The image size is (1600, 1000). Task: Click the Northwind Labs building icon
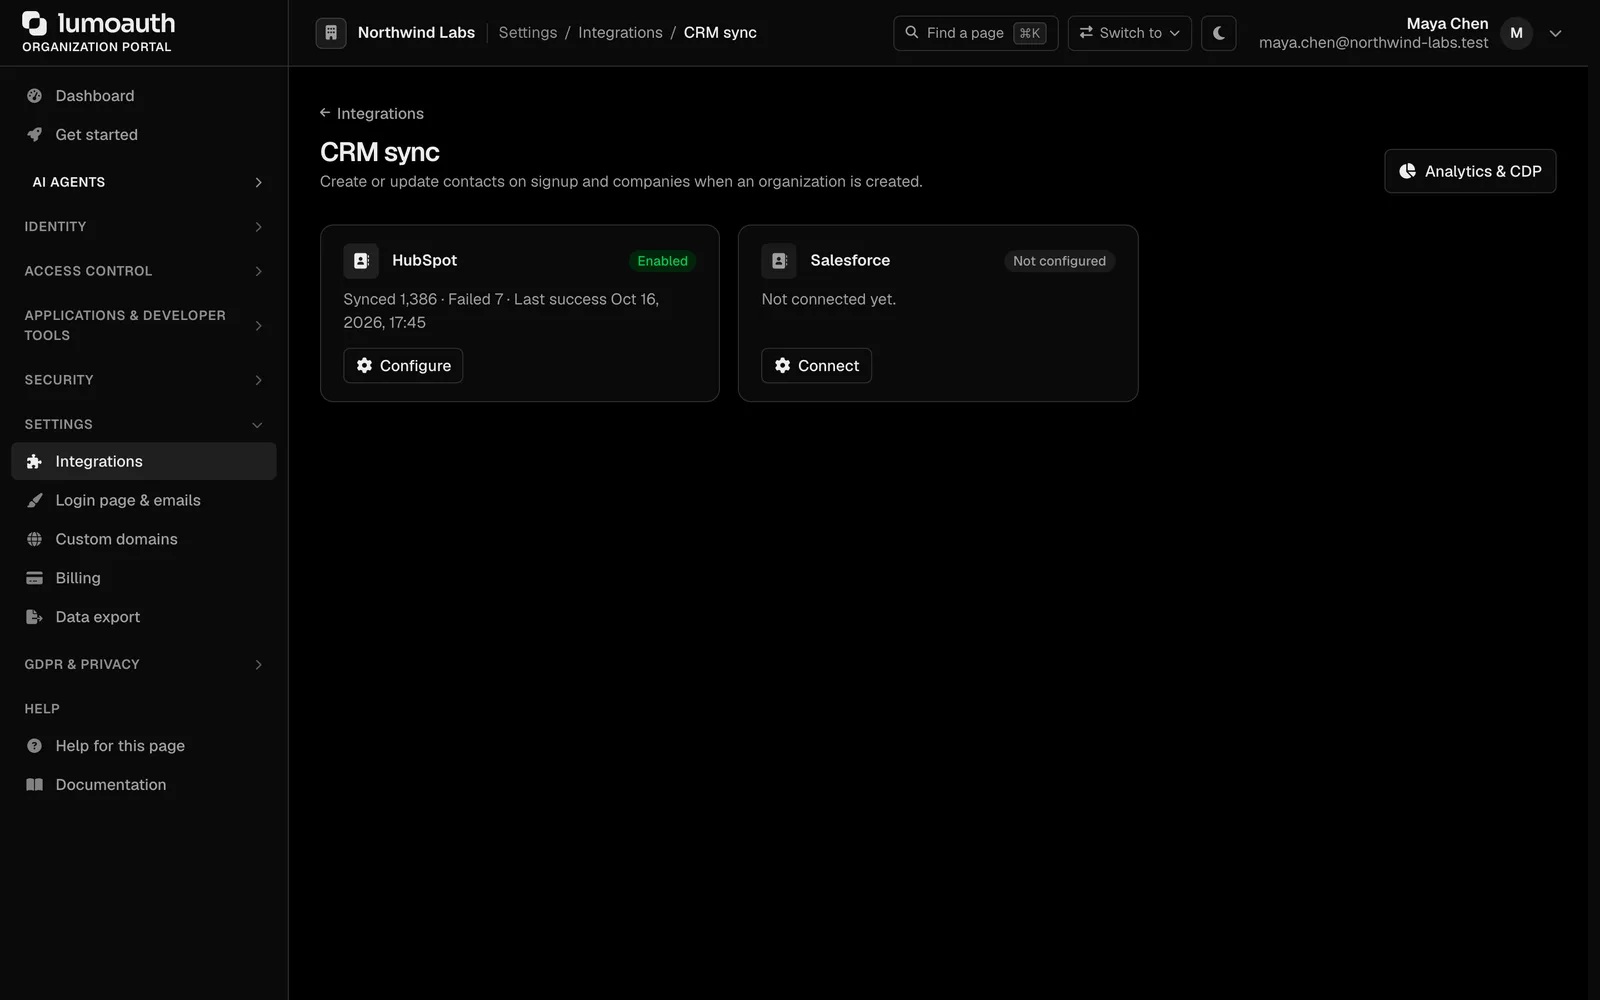tap(331, 33)
